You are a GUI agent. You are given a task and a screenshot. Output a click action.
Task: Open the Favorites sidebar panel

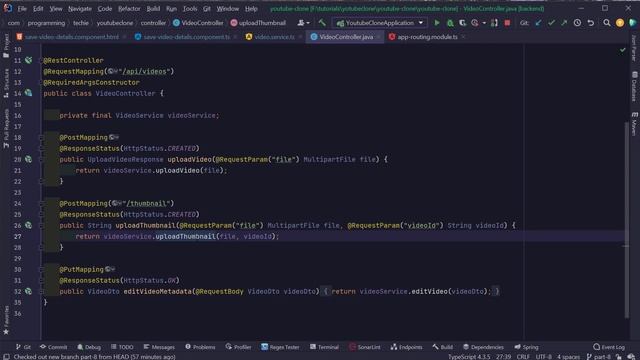coord(6,320)
